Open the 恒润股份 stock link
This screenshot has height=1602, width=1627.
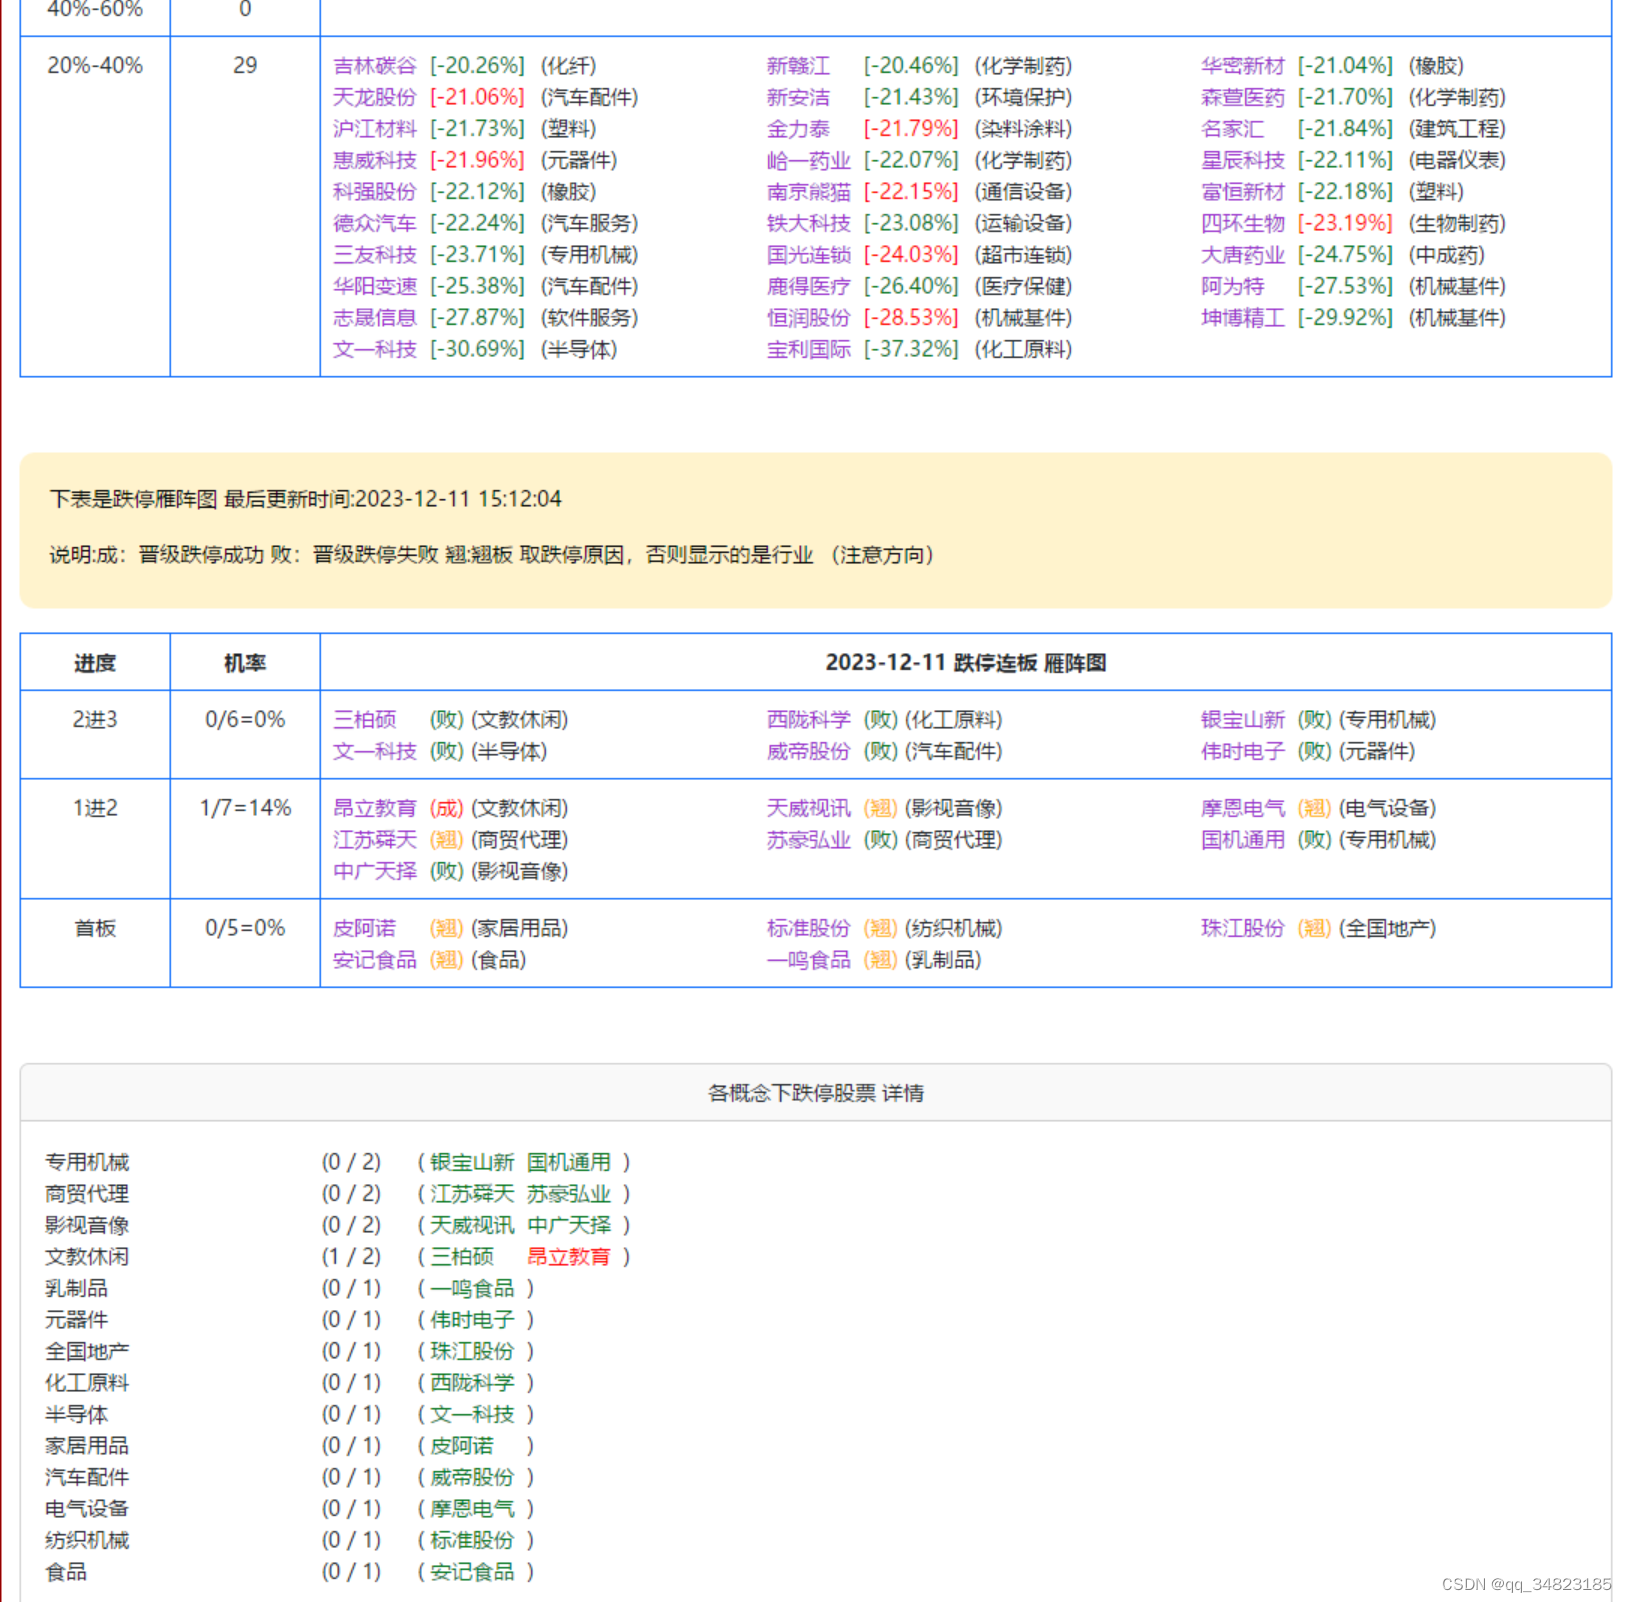(x=808, y=318)
